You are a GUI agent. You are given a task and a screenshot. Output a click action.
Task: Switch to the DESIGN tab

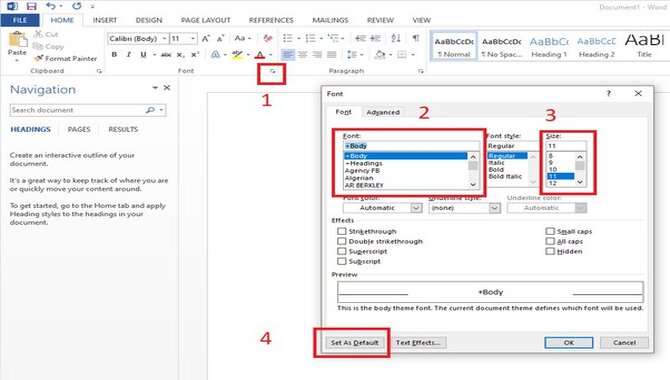tap(149, 20)
